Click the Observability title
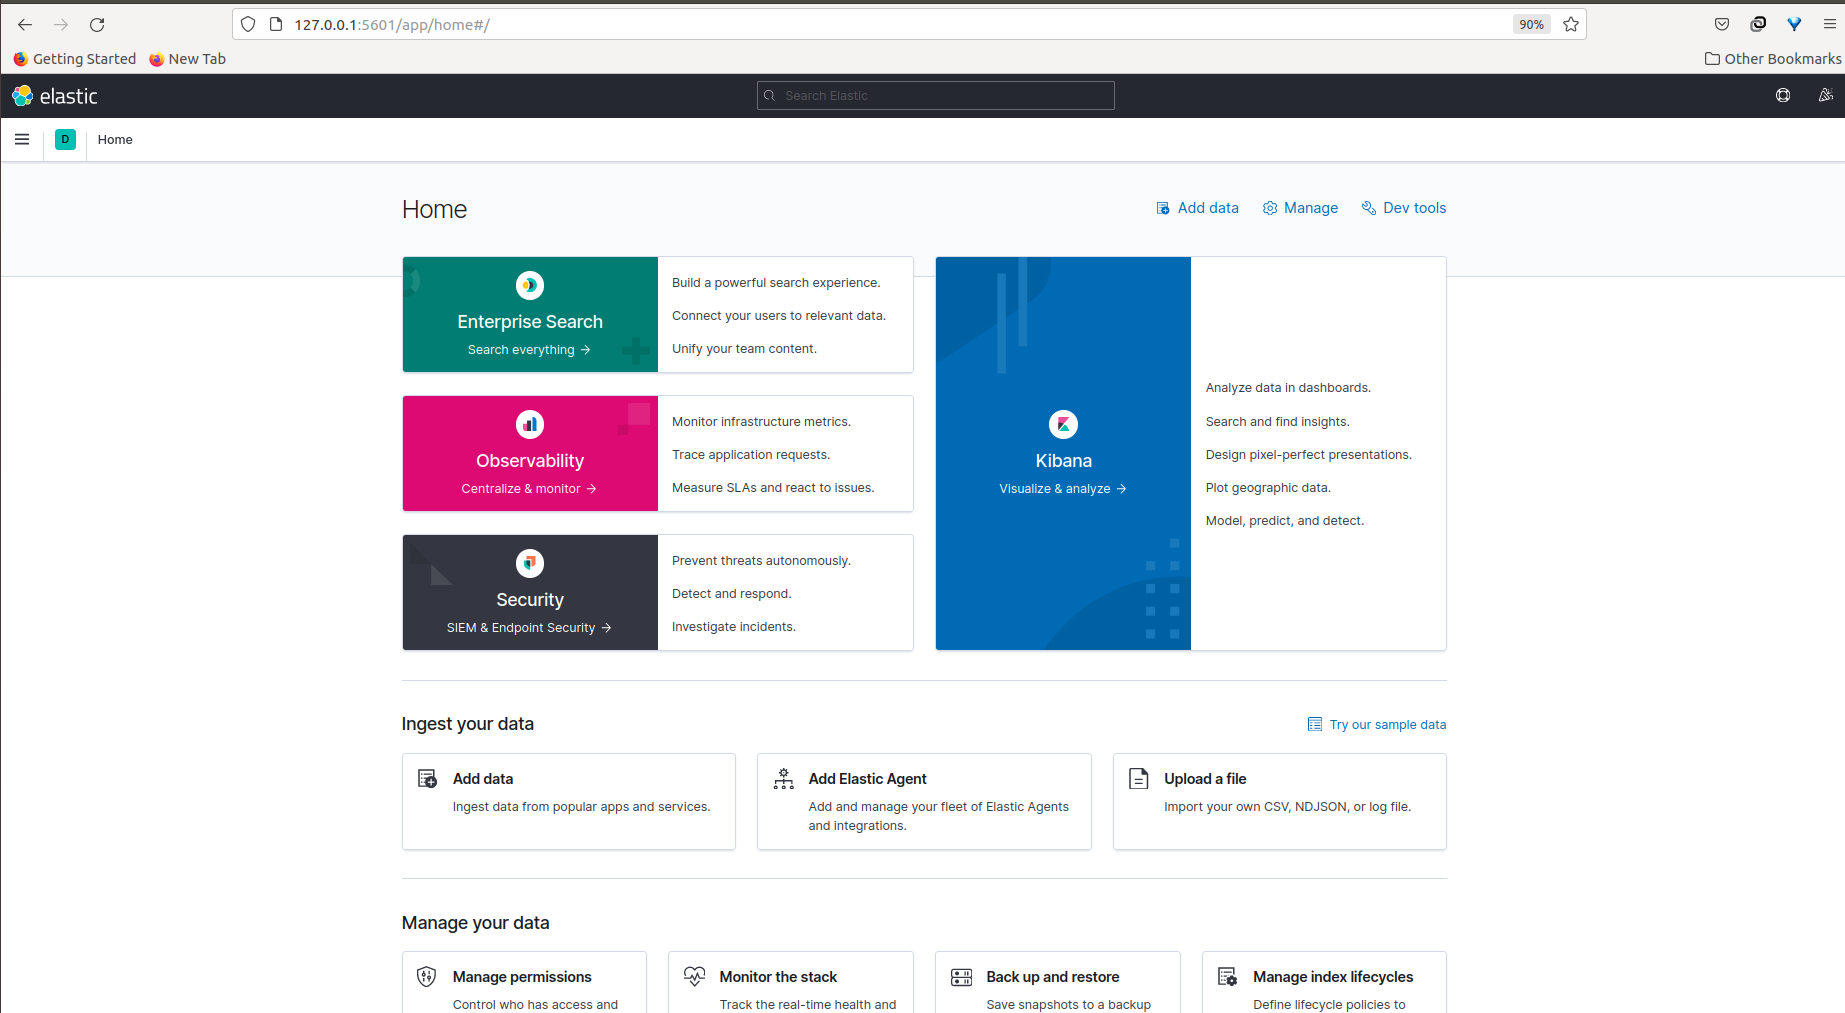 [530, 461]
